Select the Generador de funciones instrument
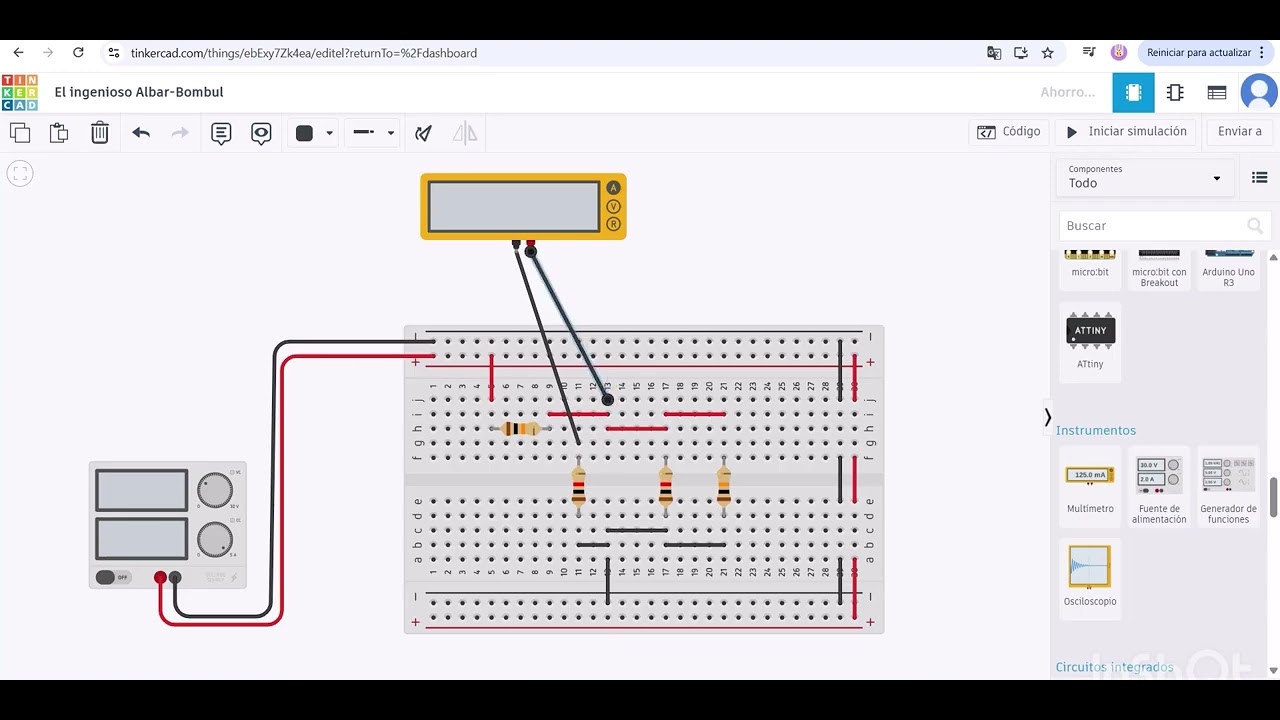 [1228, 486]
